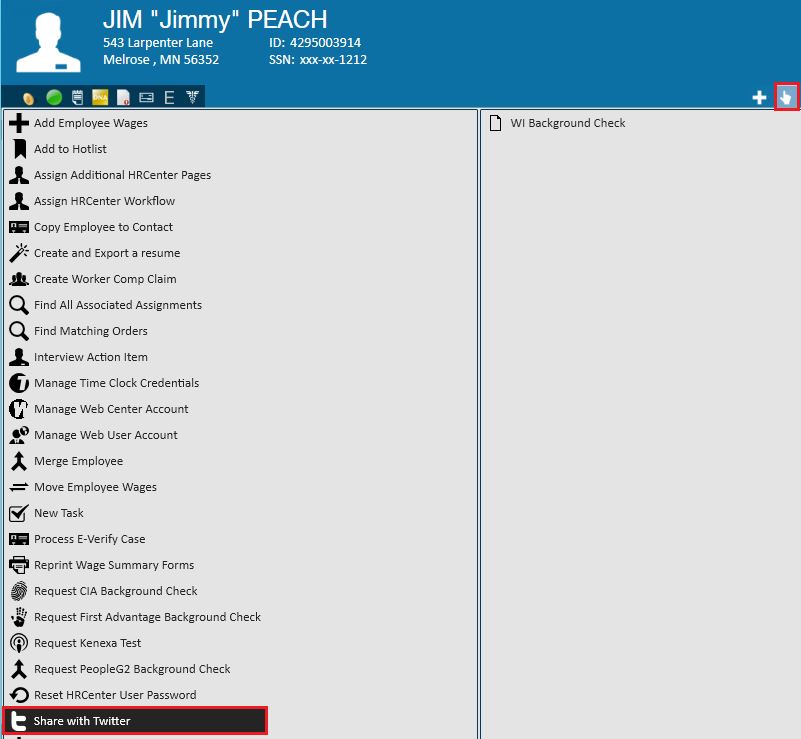The image size is (801, 739).
Task: Click the employee ID 4295003914
Action: pos(325,43)
